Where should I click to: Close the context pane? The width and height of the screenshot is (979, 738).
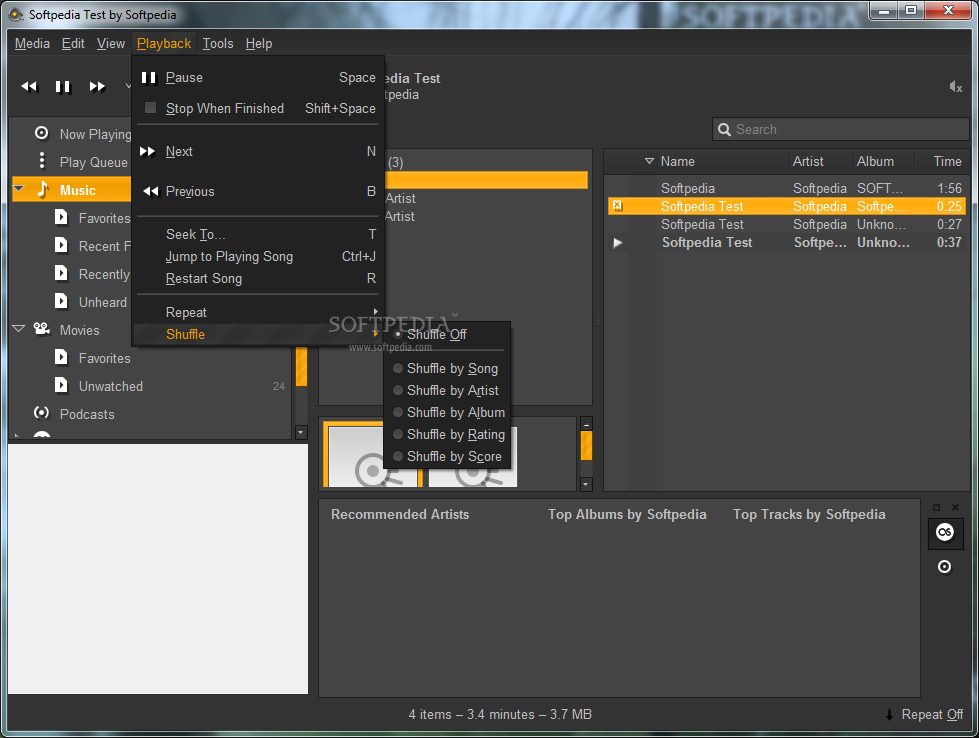point(955,507)
